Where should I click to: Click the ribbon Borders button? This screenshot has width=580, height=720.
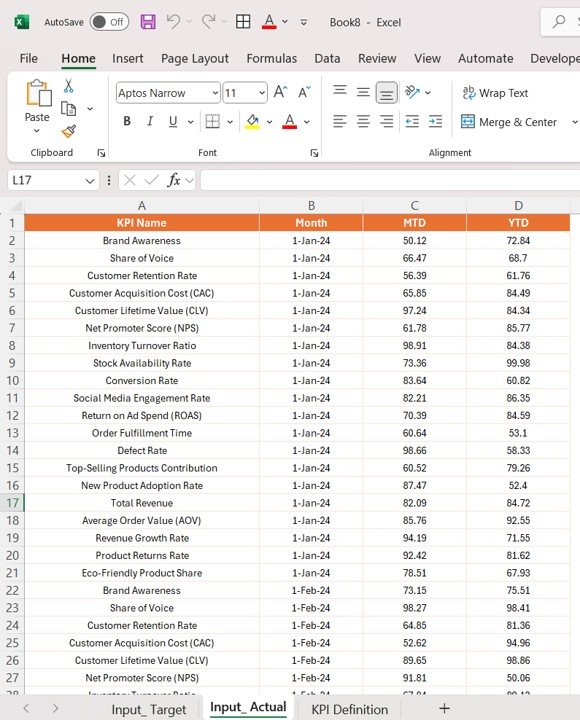213,121
